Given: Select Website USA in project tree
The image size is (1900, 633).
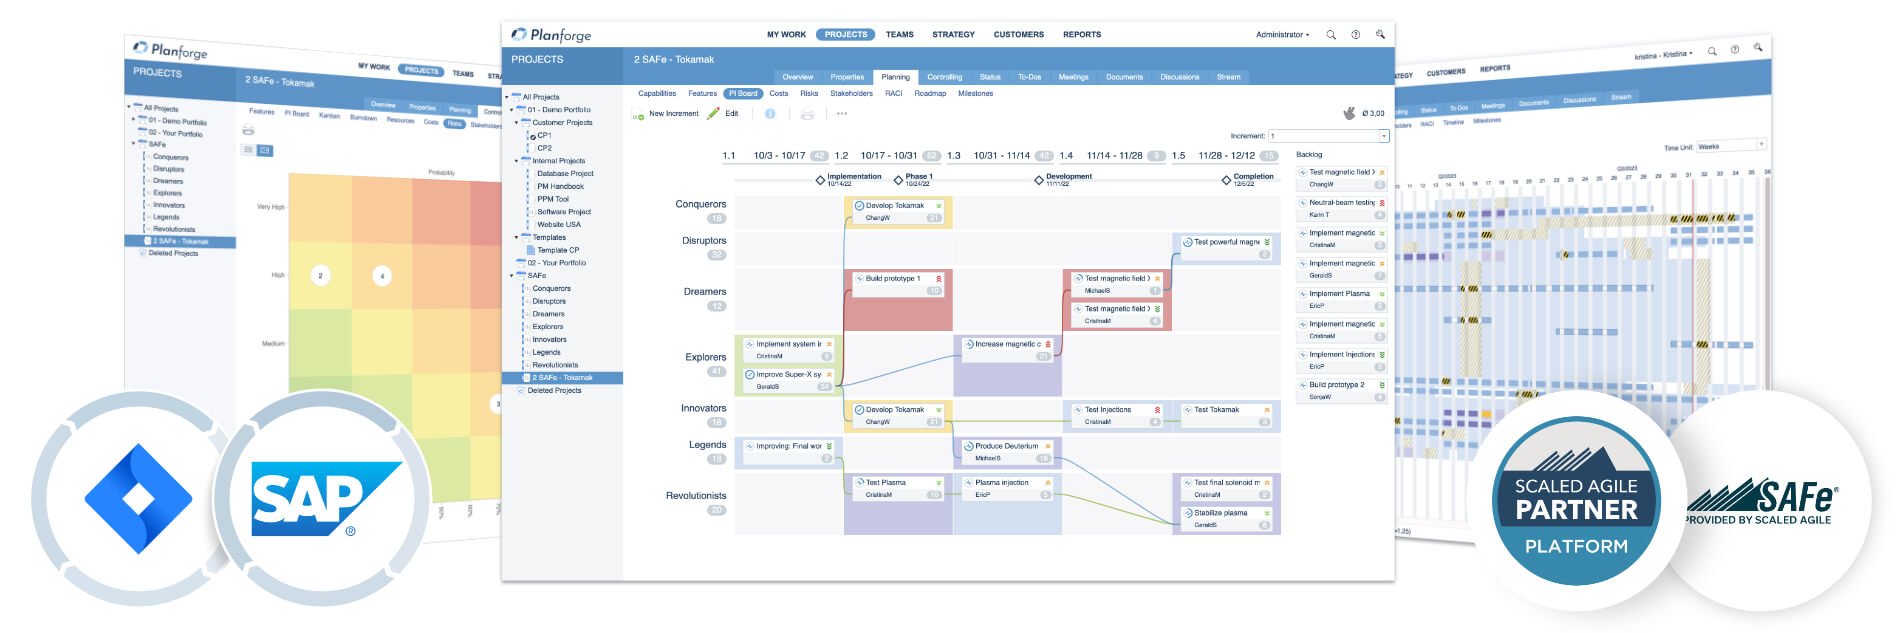Looking at the screenshot, I should 558,225.
